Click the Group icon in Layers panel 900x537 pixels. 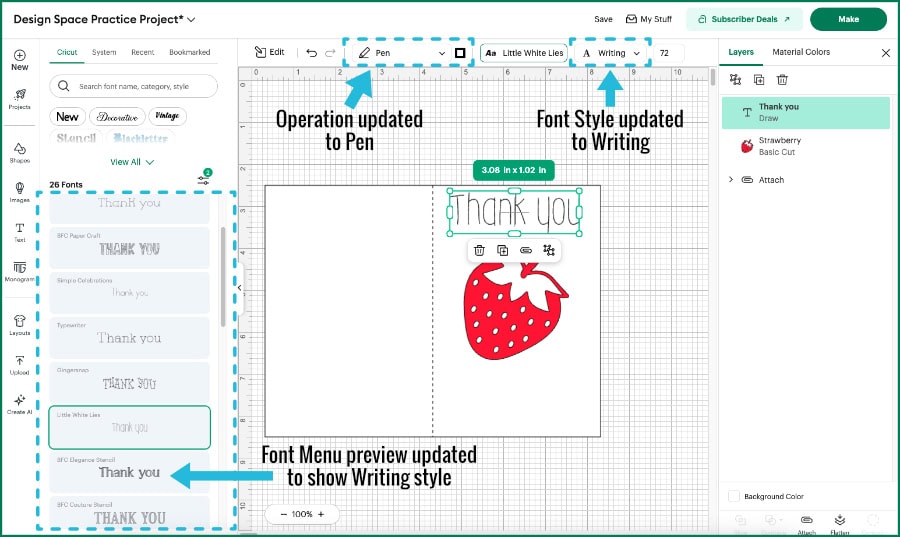pos(735,80)
